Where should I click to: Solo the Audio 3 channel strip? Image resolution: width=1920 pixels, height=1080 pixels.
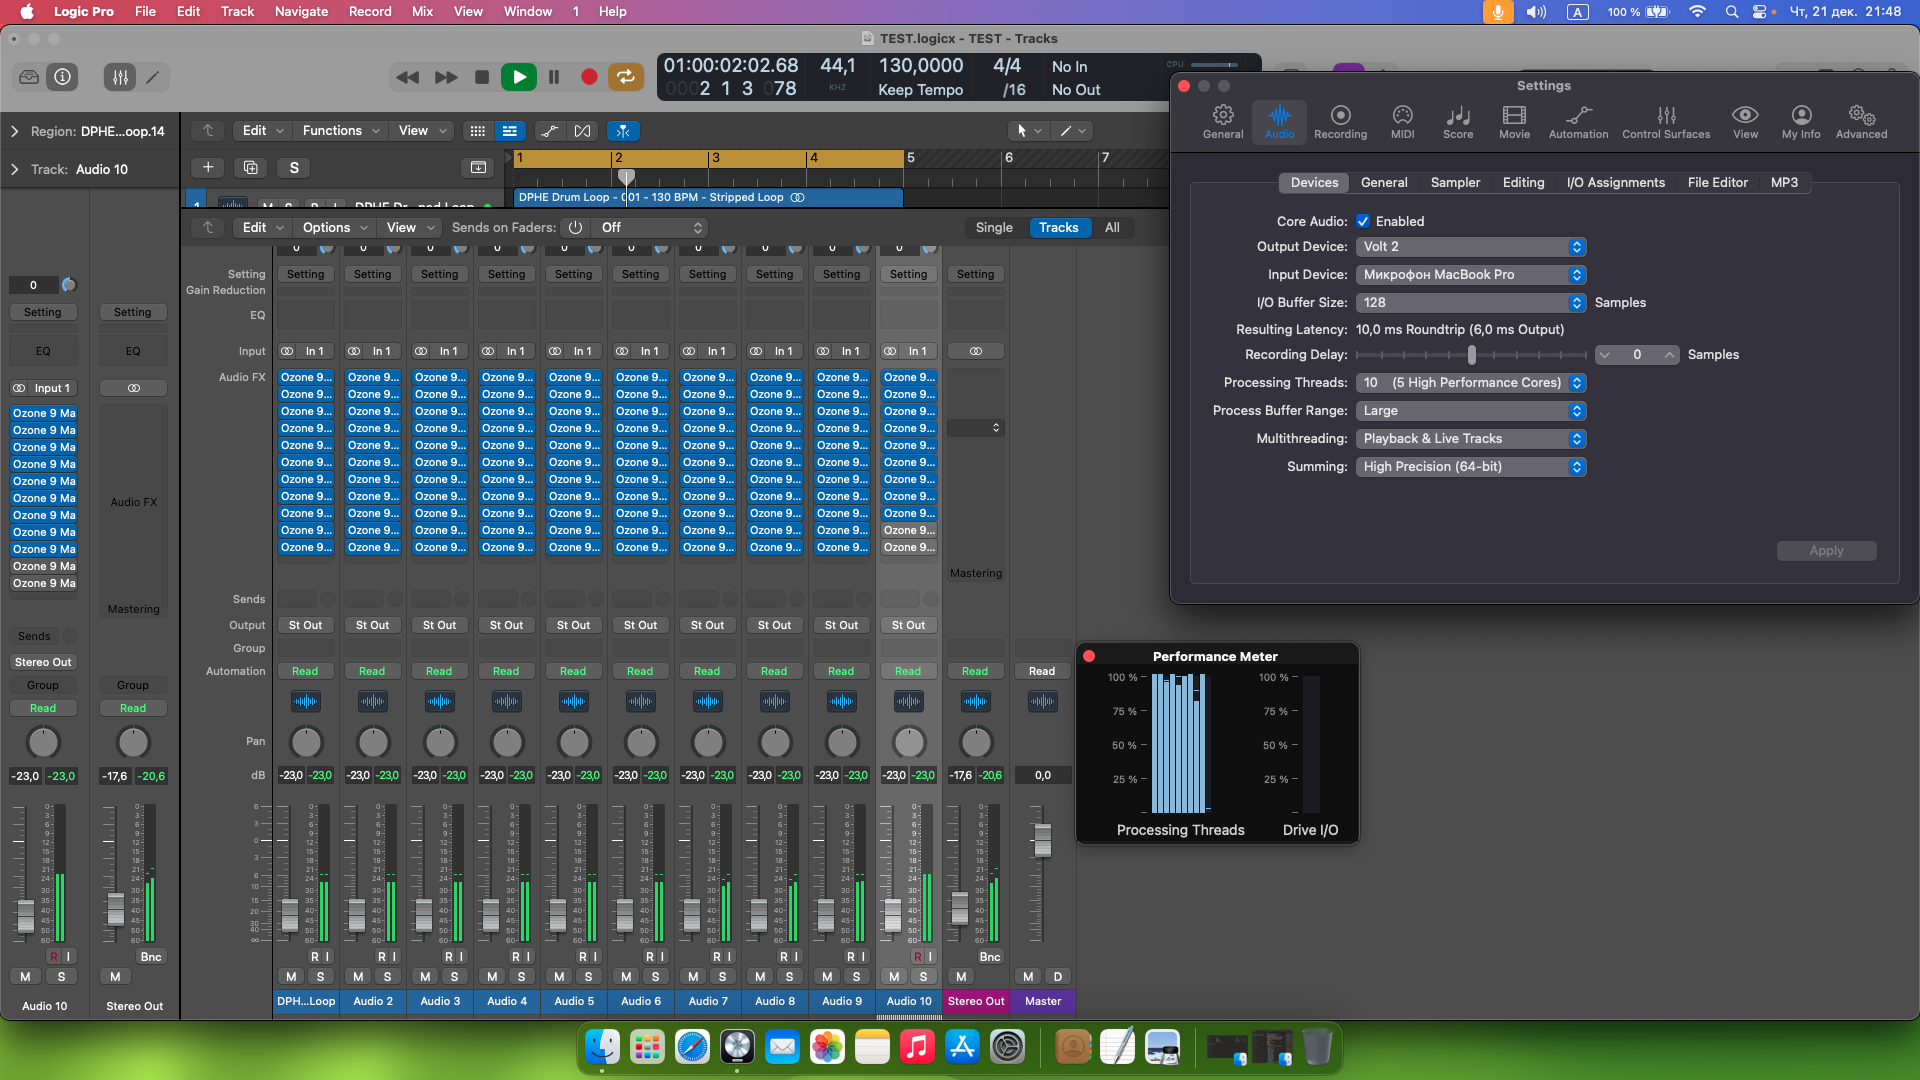click(454, 976)
